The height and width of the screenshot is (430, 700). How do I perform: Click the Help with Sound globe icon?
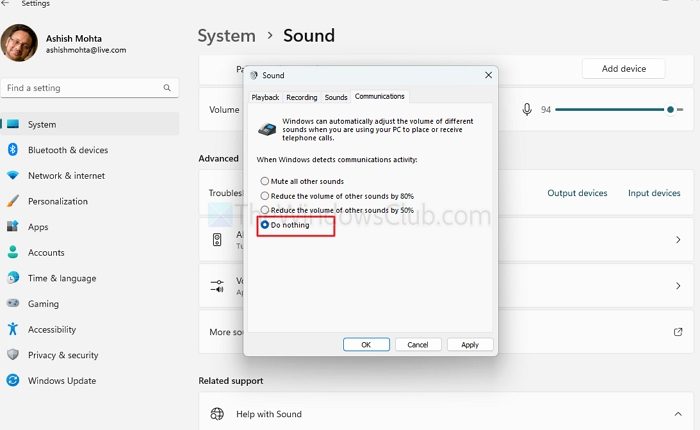point(217,414)
